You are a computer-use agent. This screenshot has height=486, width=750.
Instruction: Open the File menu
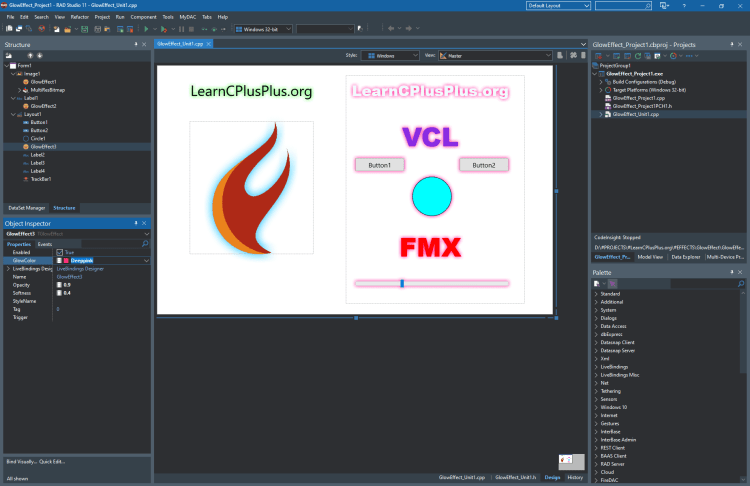pyautogui.click(x=10, y=17)
